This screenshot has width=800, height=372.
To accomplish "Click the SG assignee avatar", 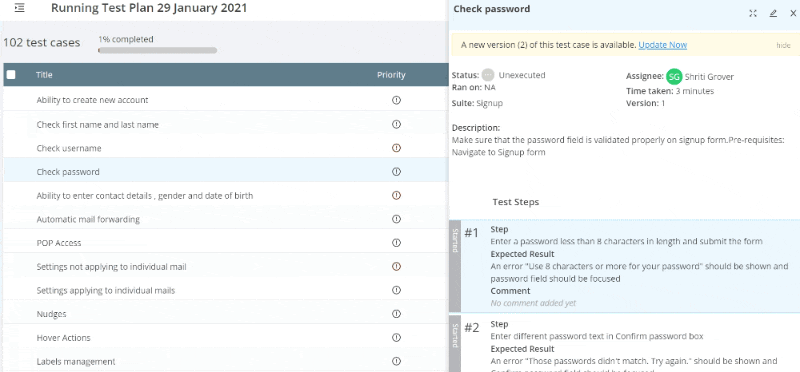I will click(x=674, y=77).
